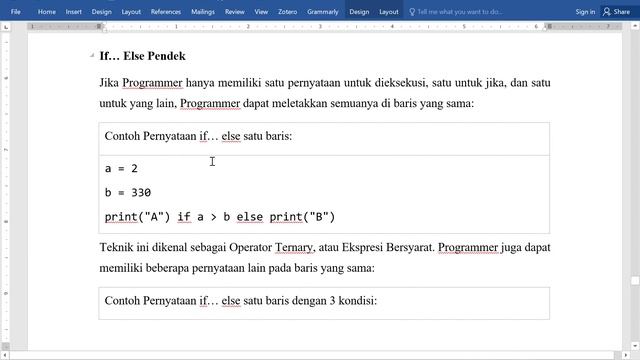
Task: Open the Review tab
Action: point(235,12)
